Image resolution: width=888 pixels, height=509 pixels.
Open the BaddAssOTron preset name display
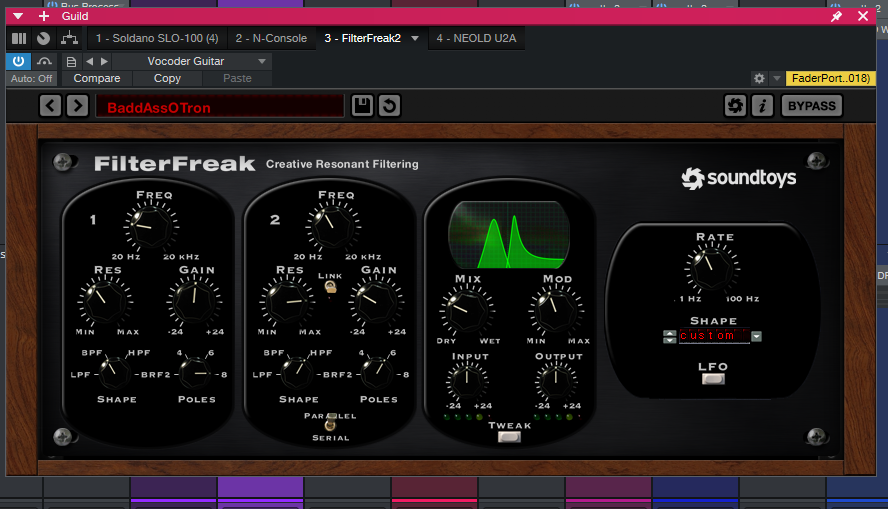pos(220,106)
